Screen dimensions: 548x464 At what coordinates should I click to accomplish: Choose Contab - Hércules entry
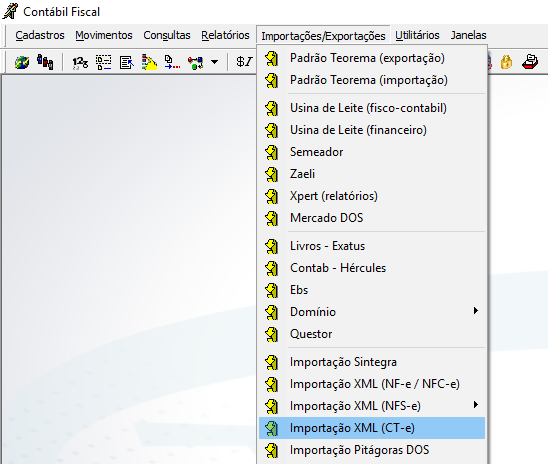tap(372, 268)
